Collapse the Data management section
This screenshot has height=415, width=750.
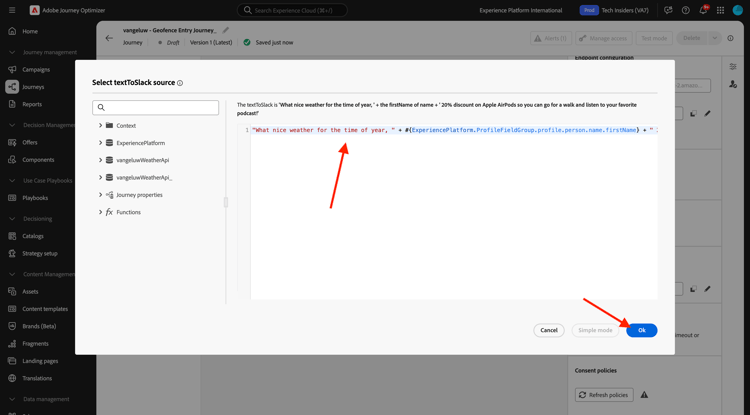pyautogui.click(x=12, y=399)
